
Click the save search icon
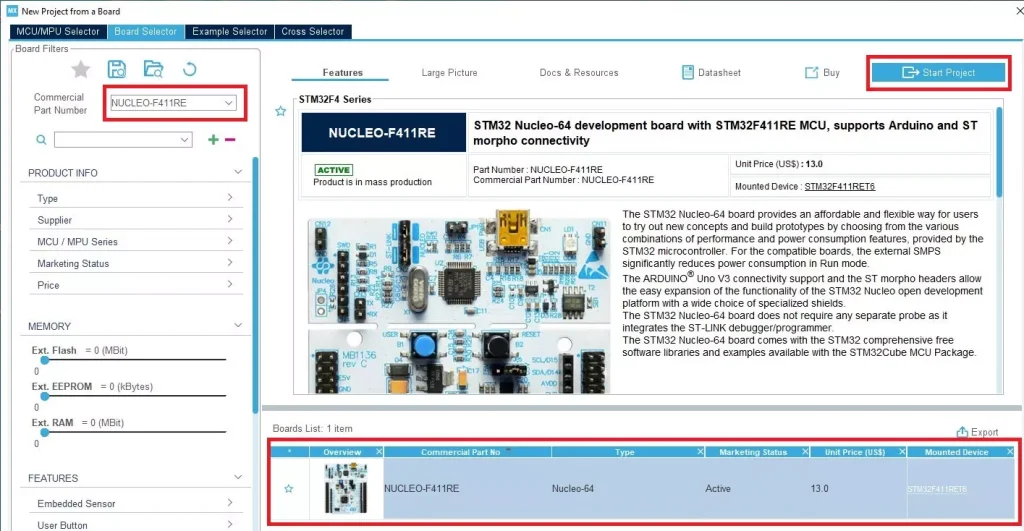click(x=117, y=69)
